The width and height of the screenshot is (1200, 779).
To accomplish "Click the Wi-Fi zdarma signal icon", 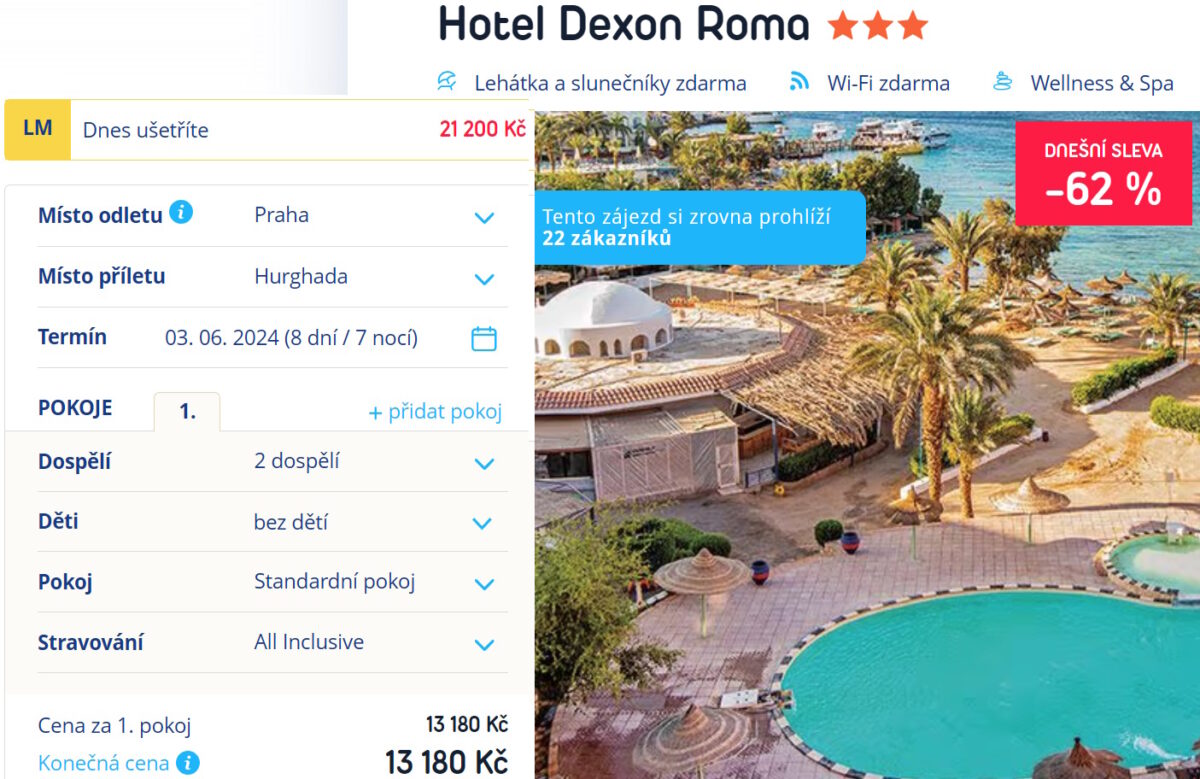I will [799, 82].
